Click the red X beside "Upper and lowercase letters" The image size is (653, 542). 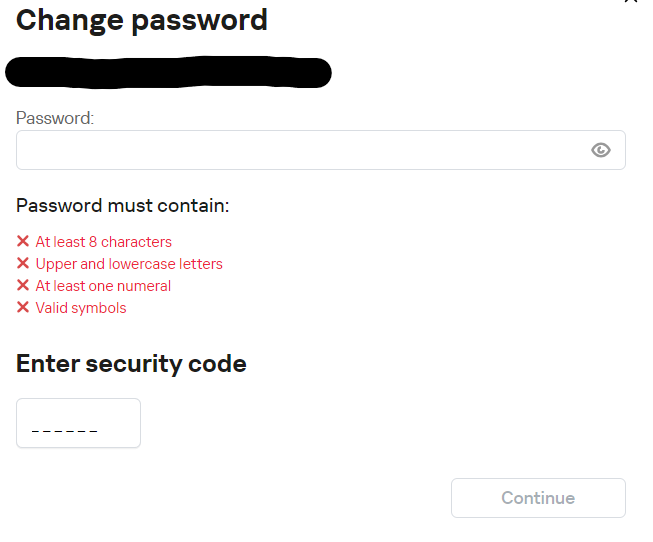[23, 264]
